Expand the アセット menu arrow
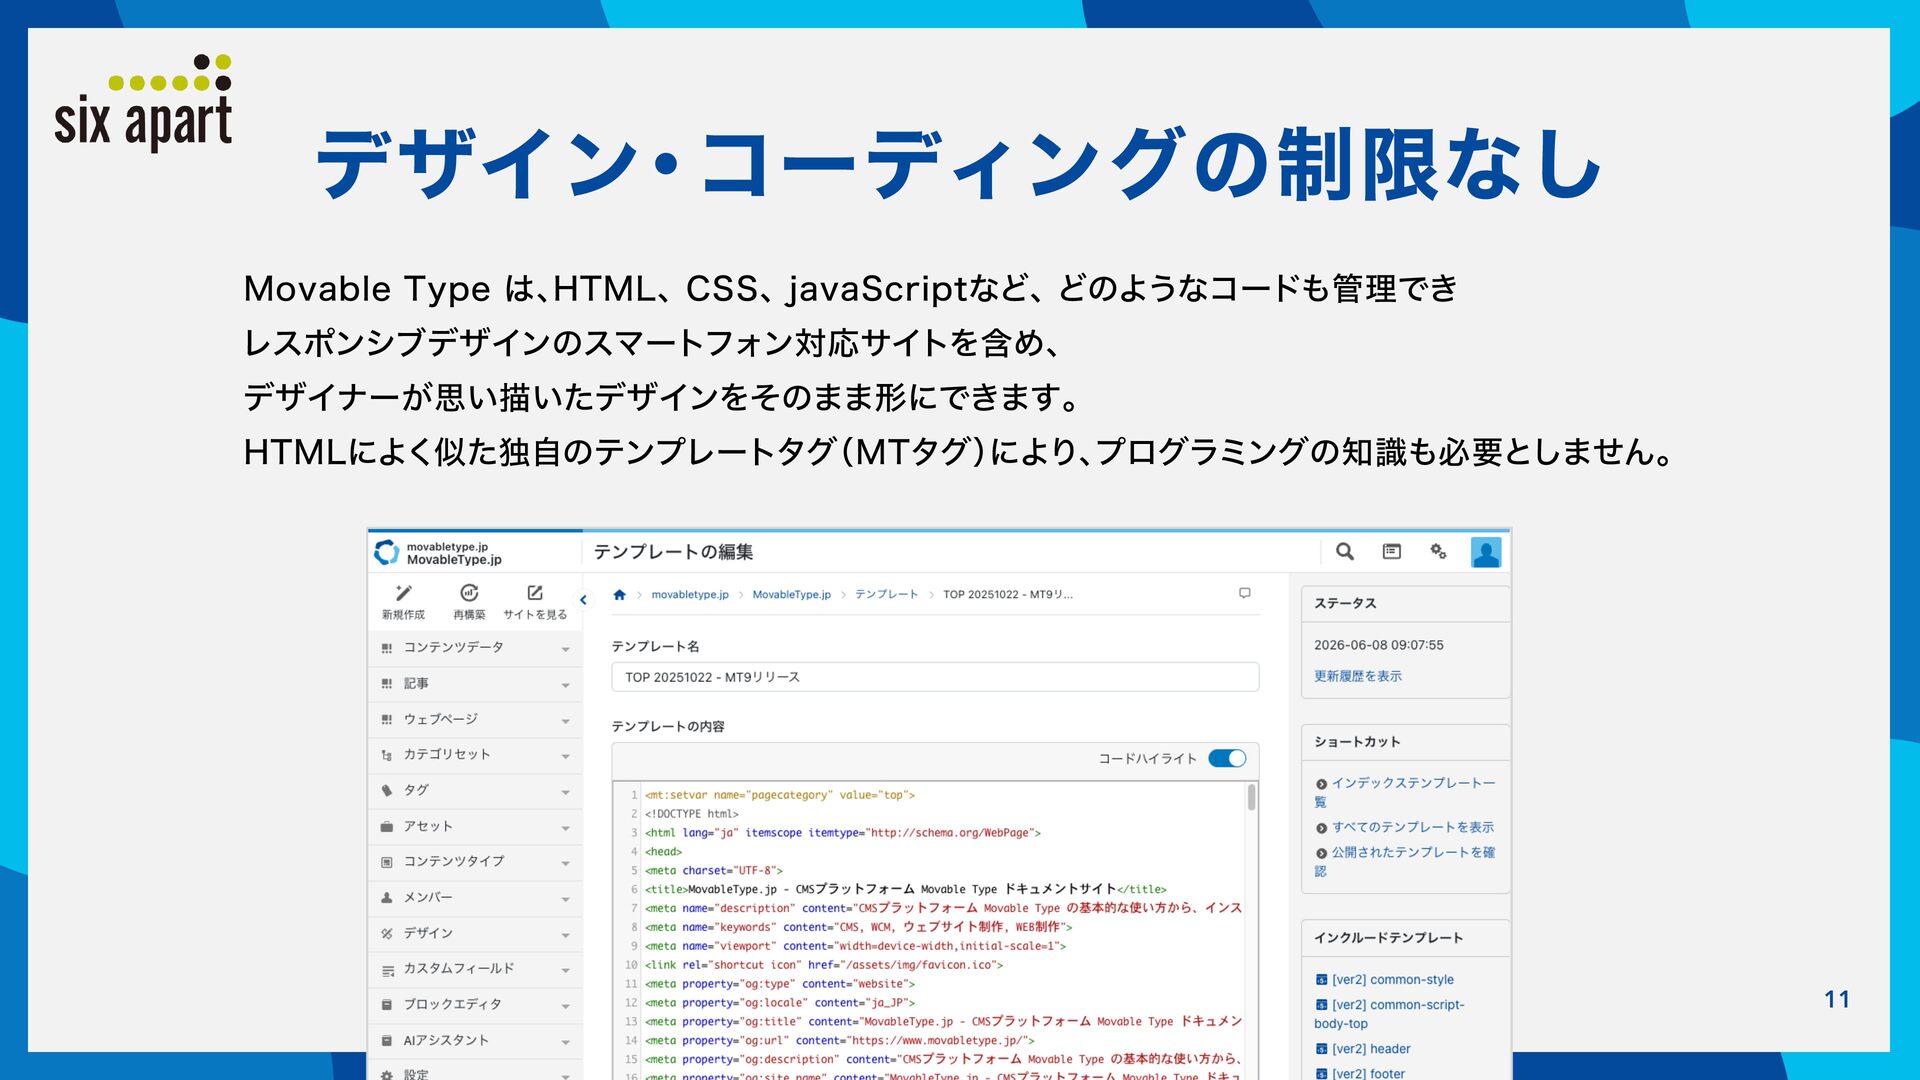This screenshot has height=1080, width=1920. click(566, 829)
